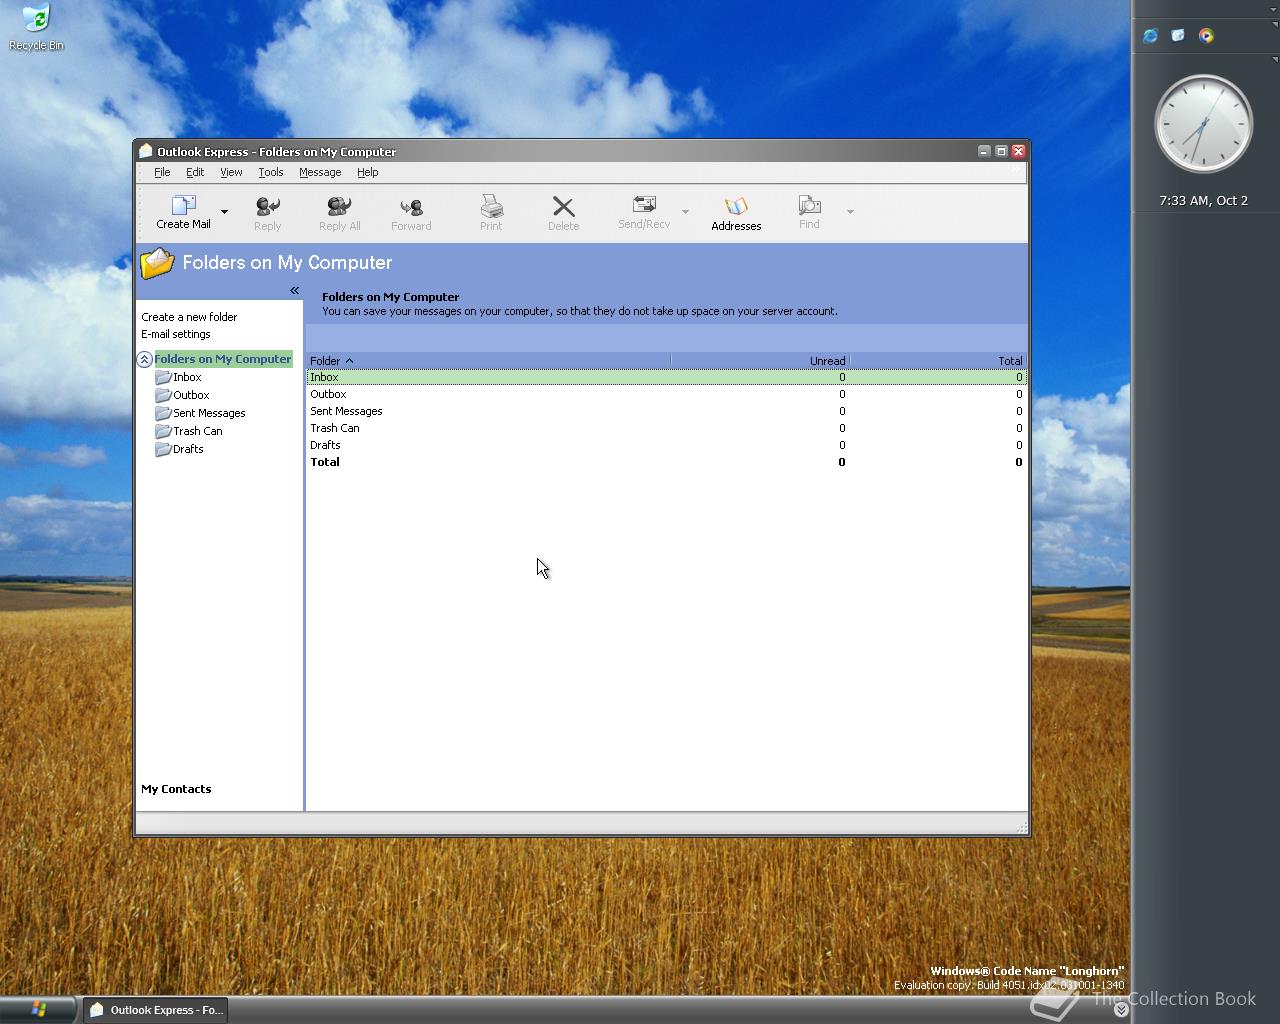1280x1024 pixels.
Task: Open the Recycle Bin desktop icon
Action: [x=36, y=27]
